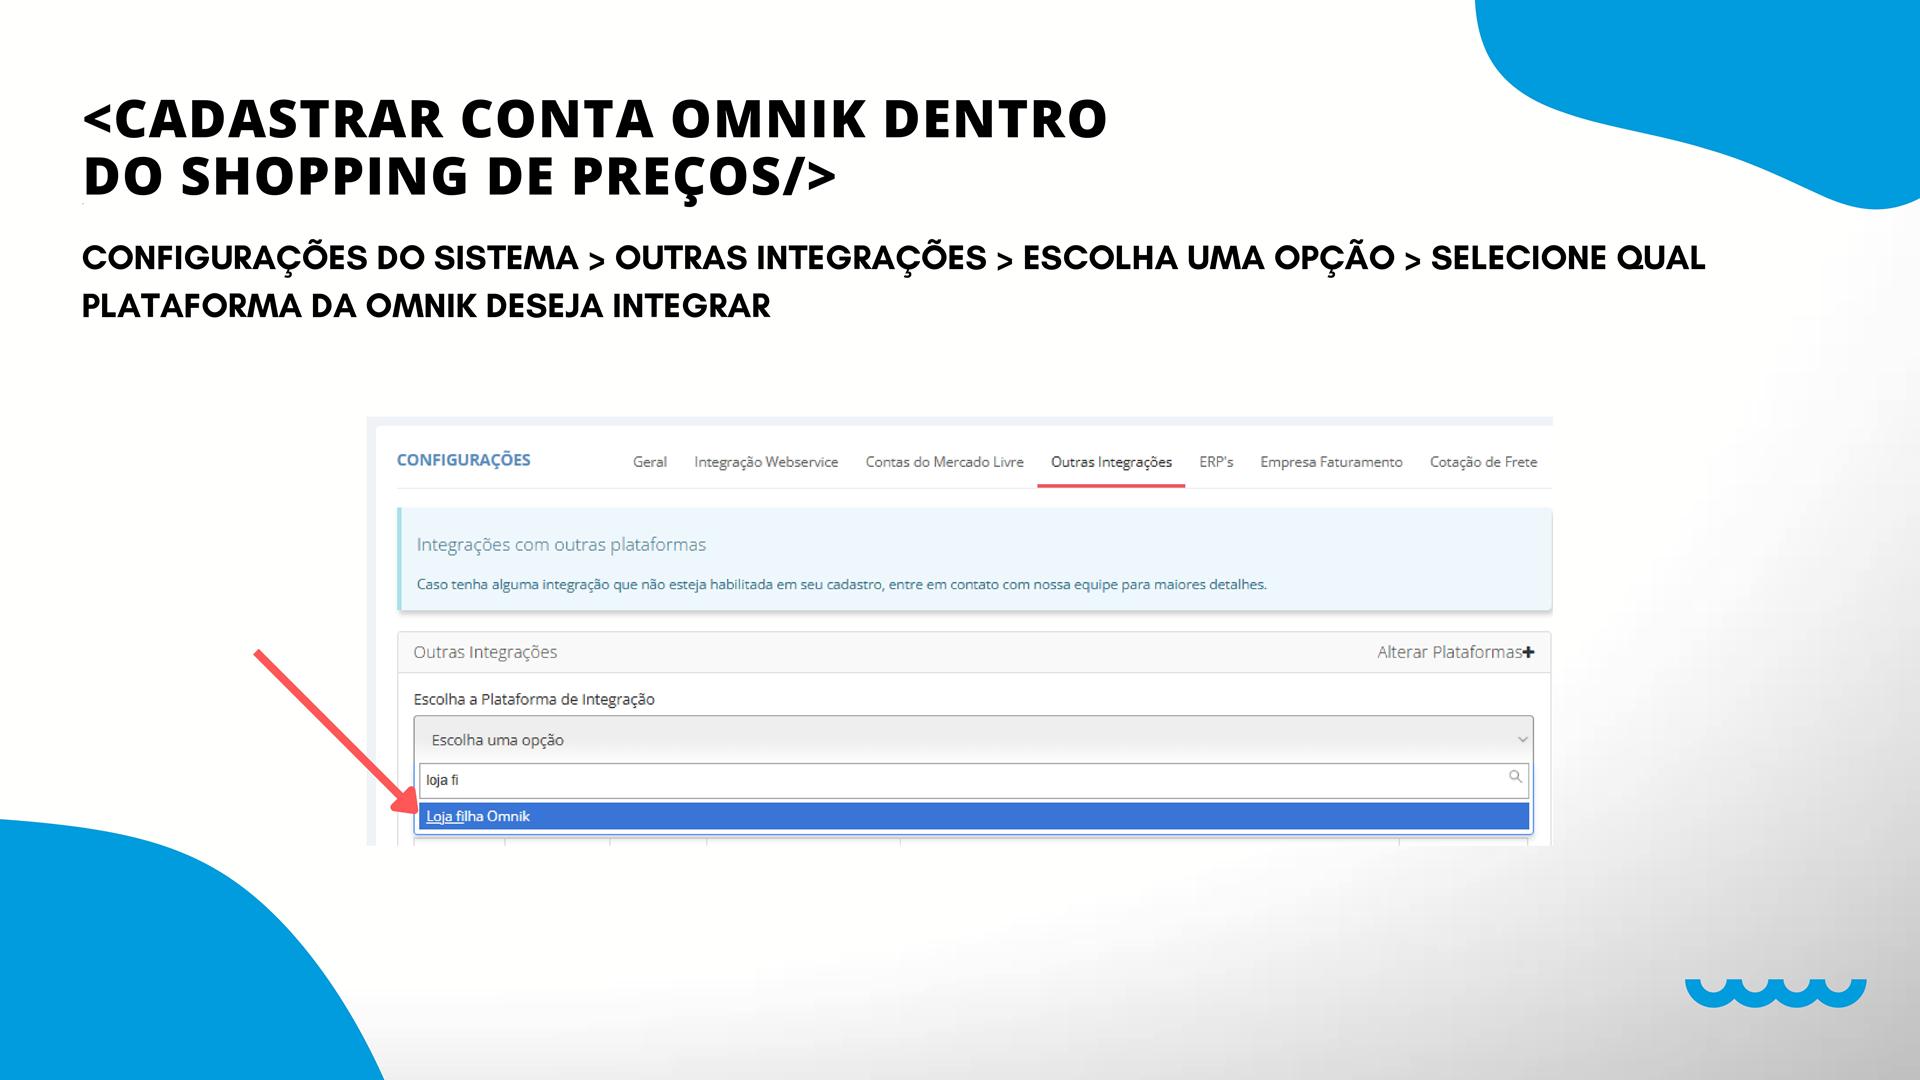This screenshot has width=1920, height=1080.
Task: Choose the 'Loja filha Omnik' option
Action: 478,816
